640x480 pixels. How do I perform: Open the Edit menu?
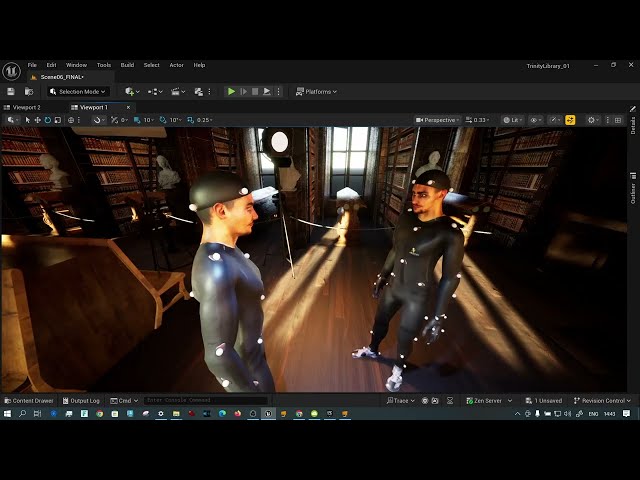51,65
